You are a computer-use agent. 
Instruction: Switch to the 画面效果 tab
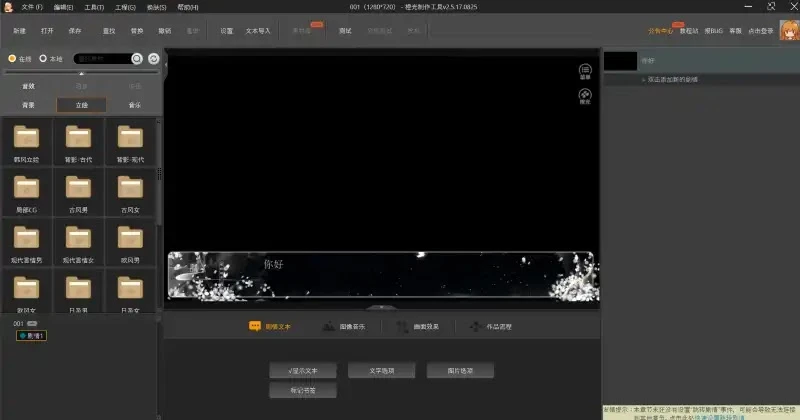(418, 327)
